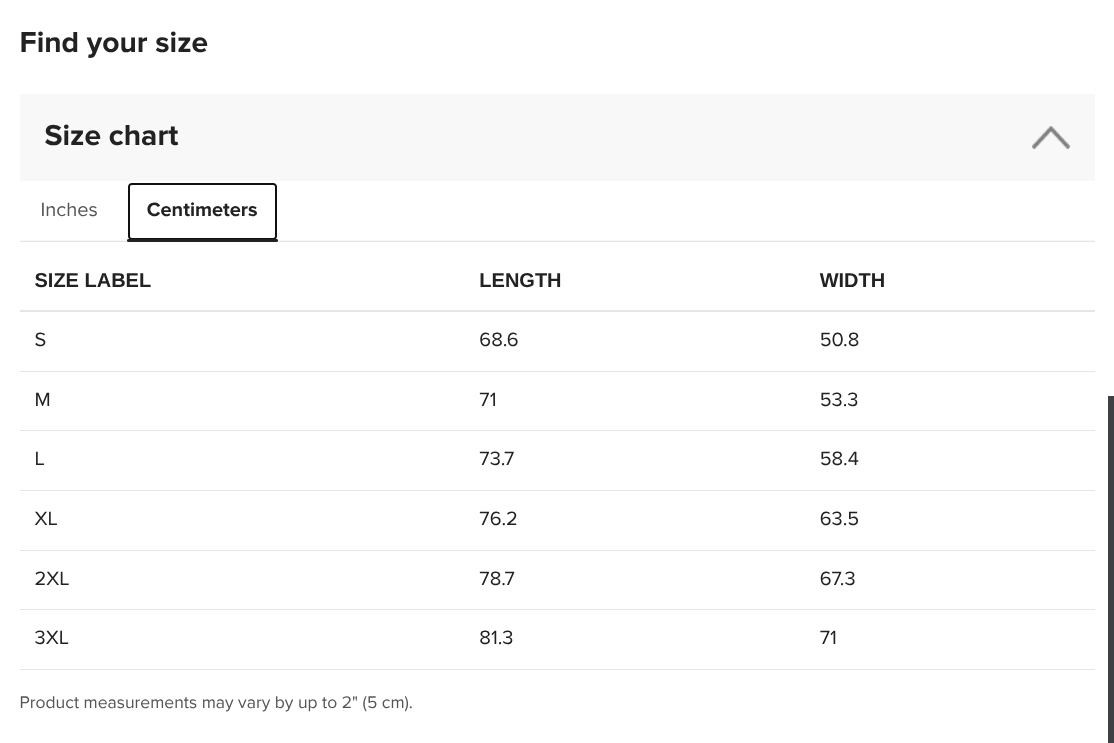Select the XL size row label
The width and height of the screenshot is (1114, 743).
pyautogui.click(x=45, y=519)
